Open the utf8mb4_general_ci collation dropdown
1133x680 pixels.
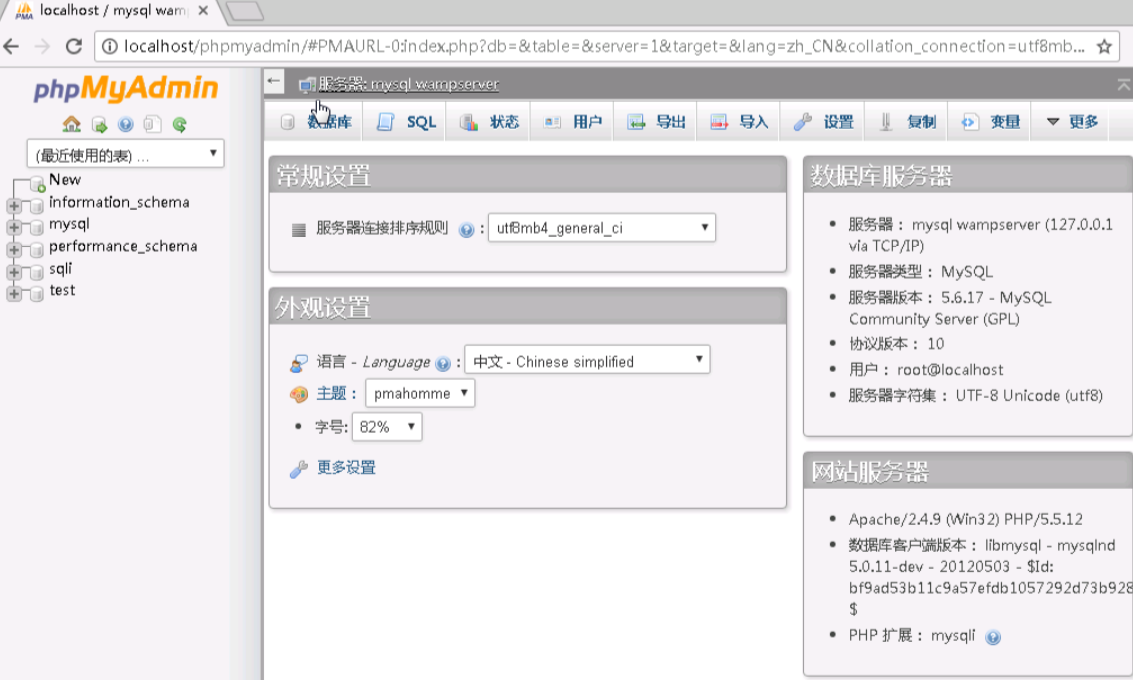point(602,228)
